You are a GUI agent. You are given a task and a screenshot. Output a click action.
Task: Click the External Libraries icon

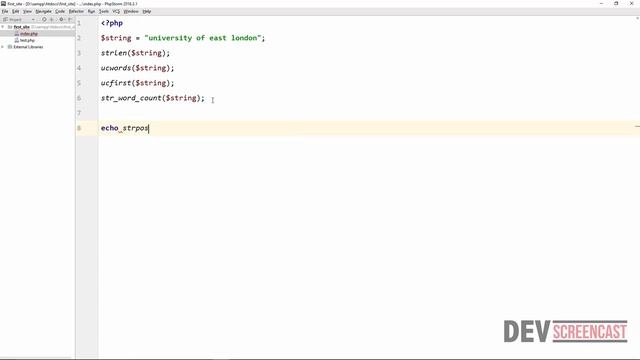pos(10,47)
